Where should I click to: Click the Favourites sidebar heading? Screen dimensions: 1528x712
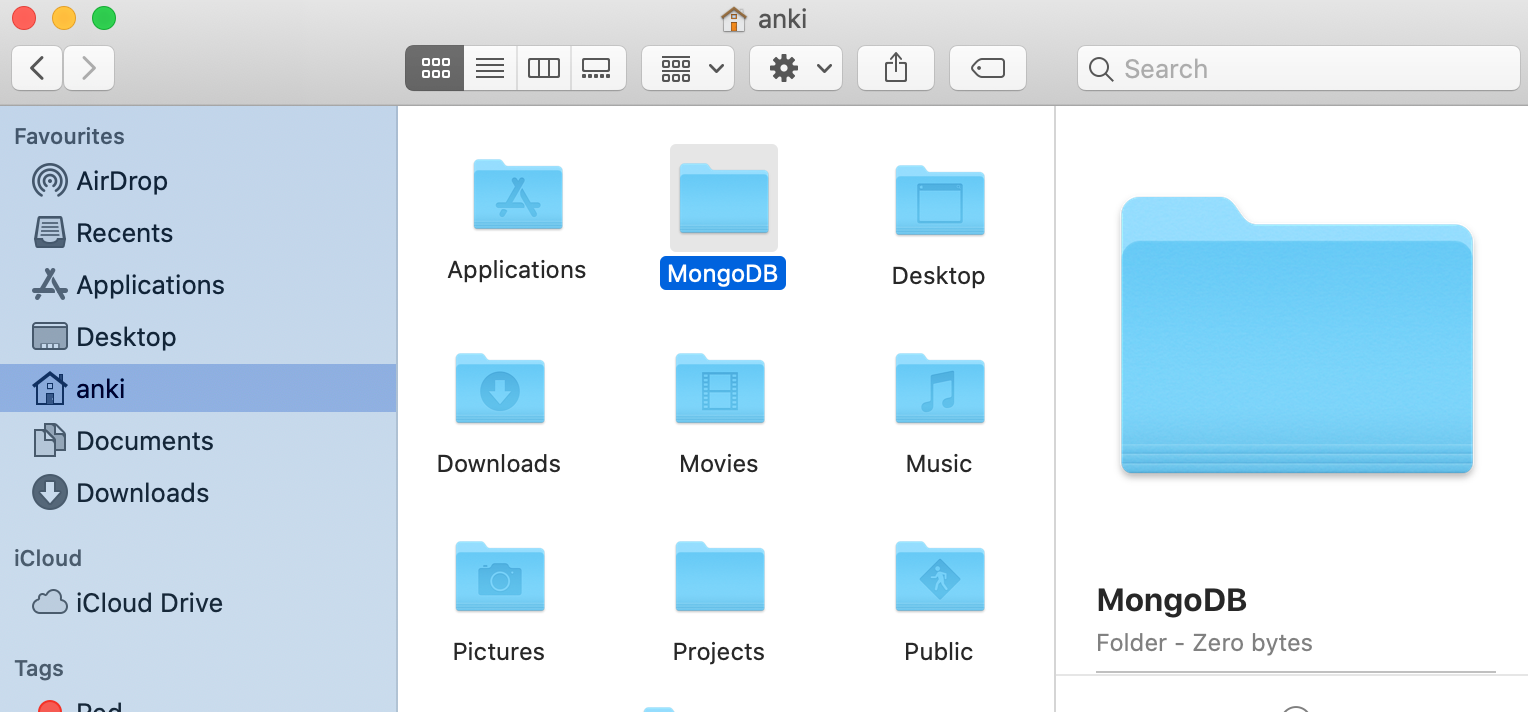(x=69, y=136)
